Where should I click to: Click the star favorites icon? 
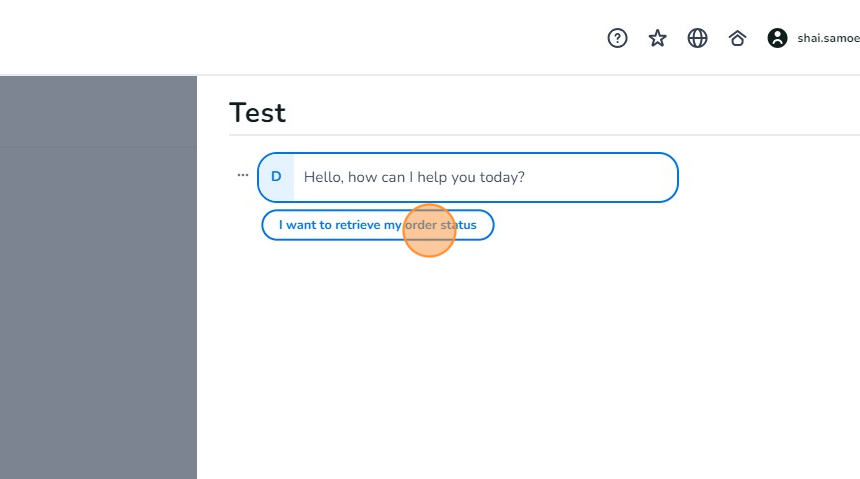click(x=657, y=38)
